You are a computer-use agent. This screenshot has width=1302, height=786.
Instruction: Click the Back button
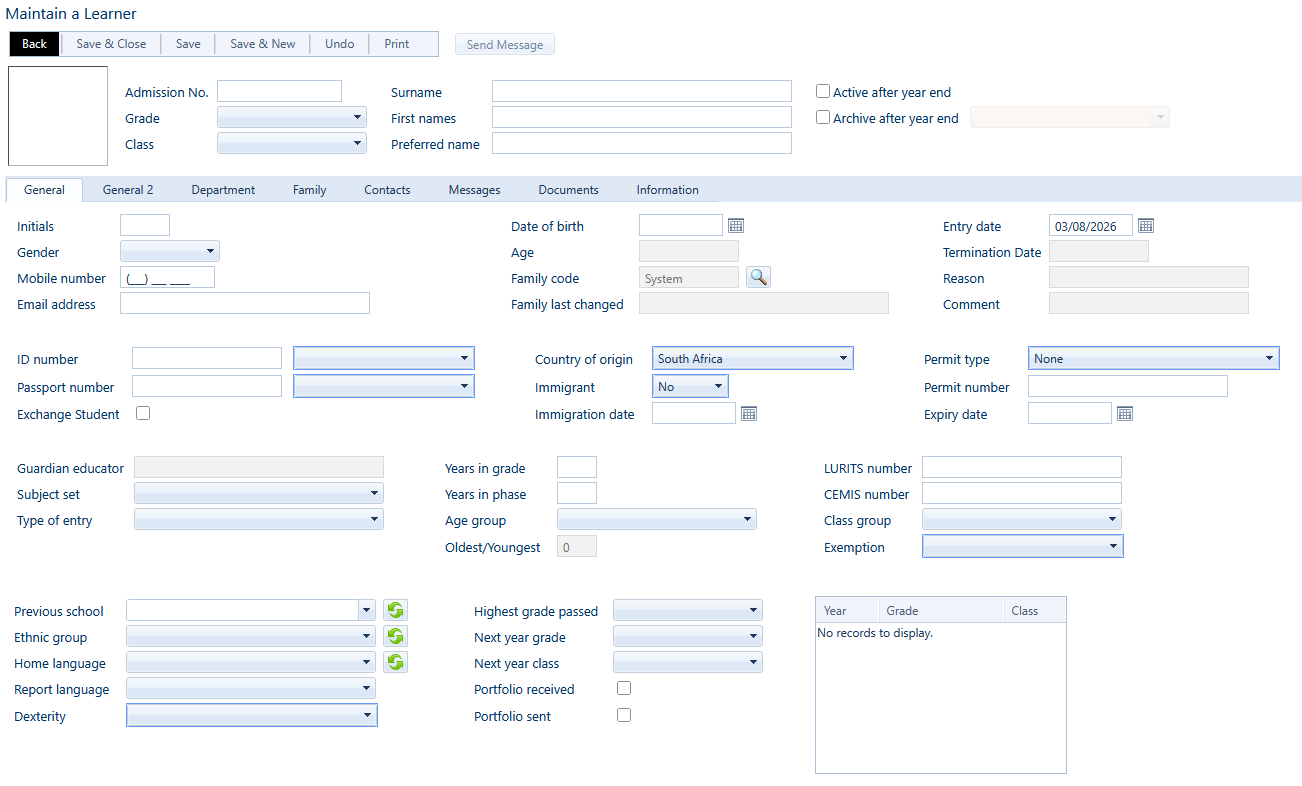pyautogui.click(x=35, y=44)
